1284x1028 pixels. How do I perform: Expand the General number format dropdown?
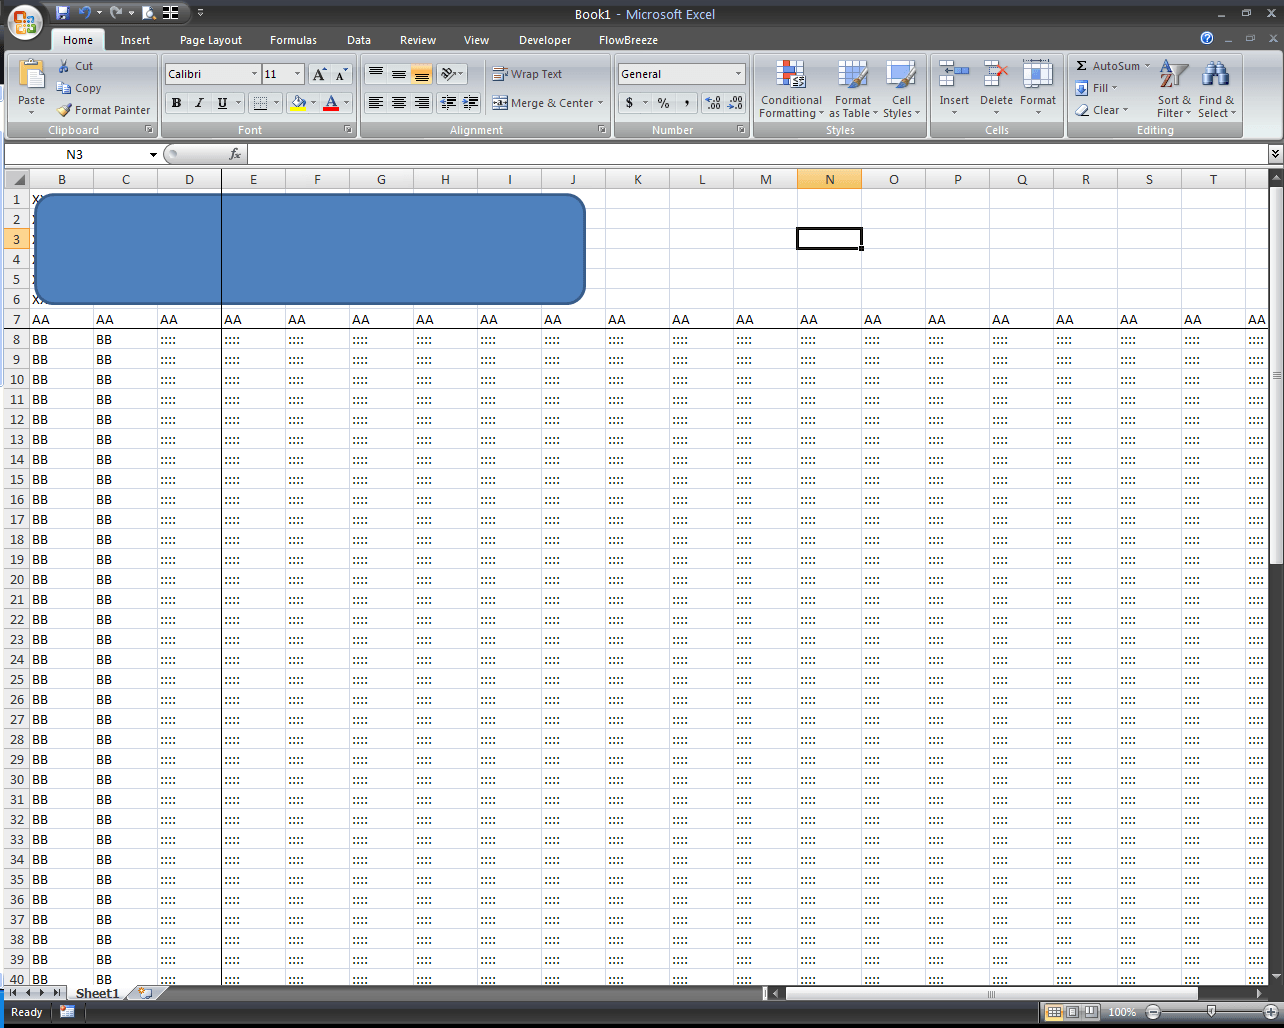pyautogui.click(x=738, y=74)
